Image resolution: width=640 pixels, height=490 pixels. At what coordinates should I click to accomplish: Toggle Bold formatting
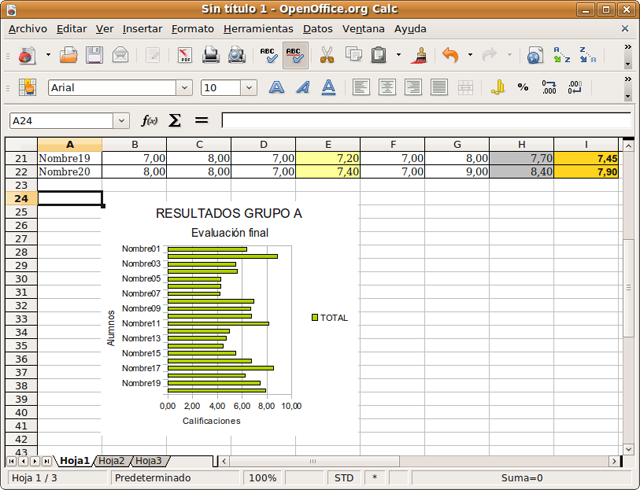pyautogui.click(x=277, y=88)
